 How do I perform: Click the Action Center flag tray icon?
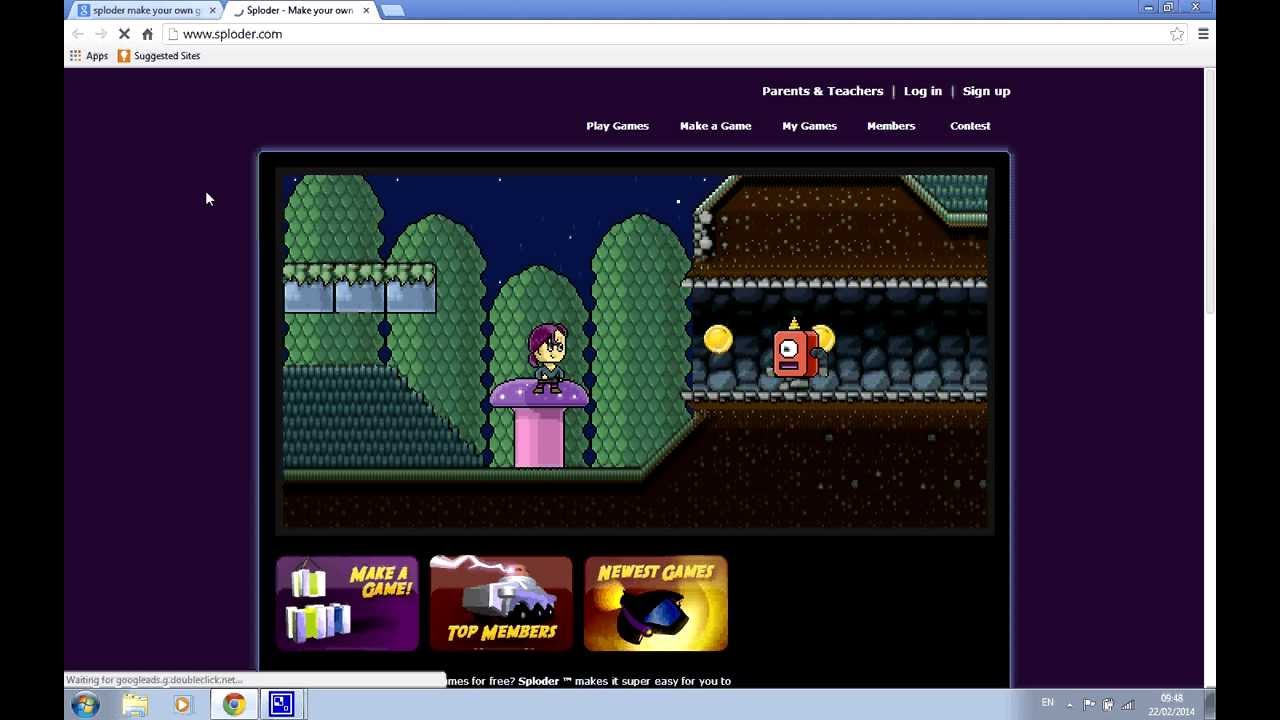coord(1089,705)
